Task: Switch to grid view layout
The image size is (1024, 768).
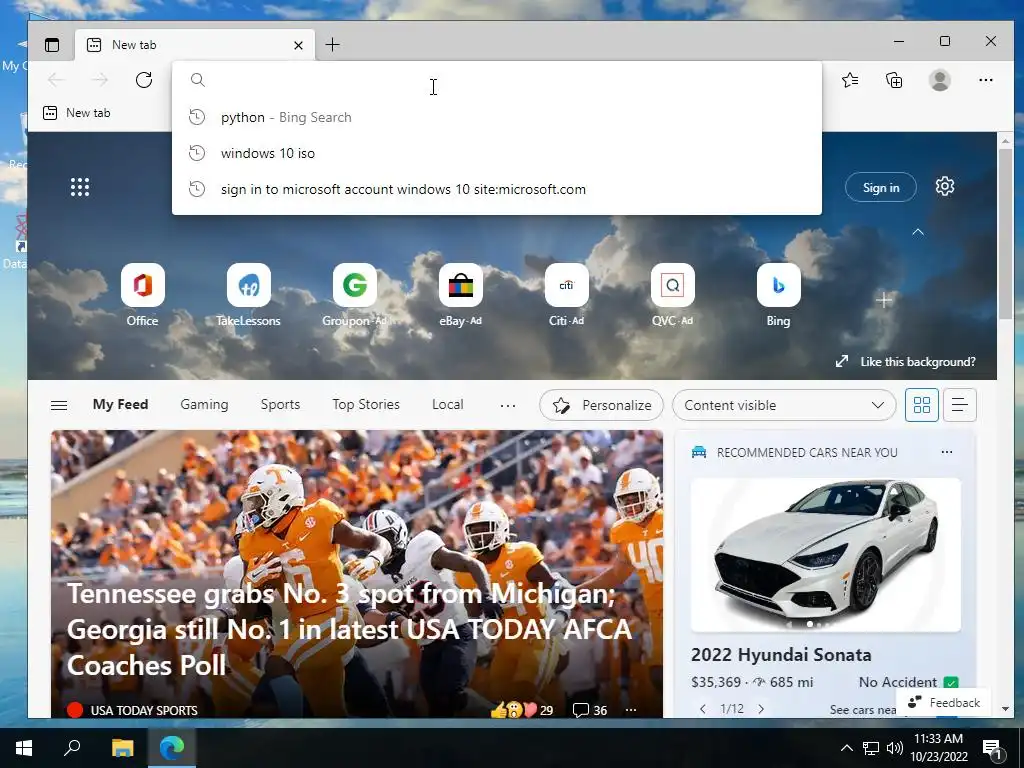Action: [921, 405]
